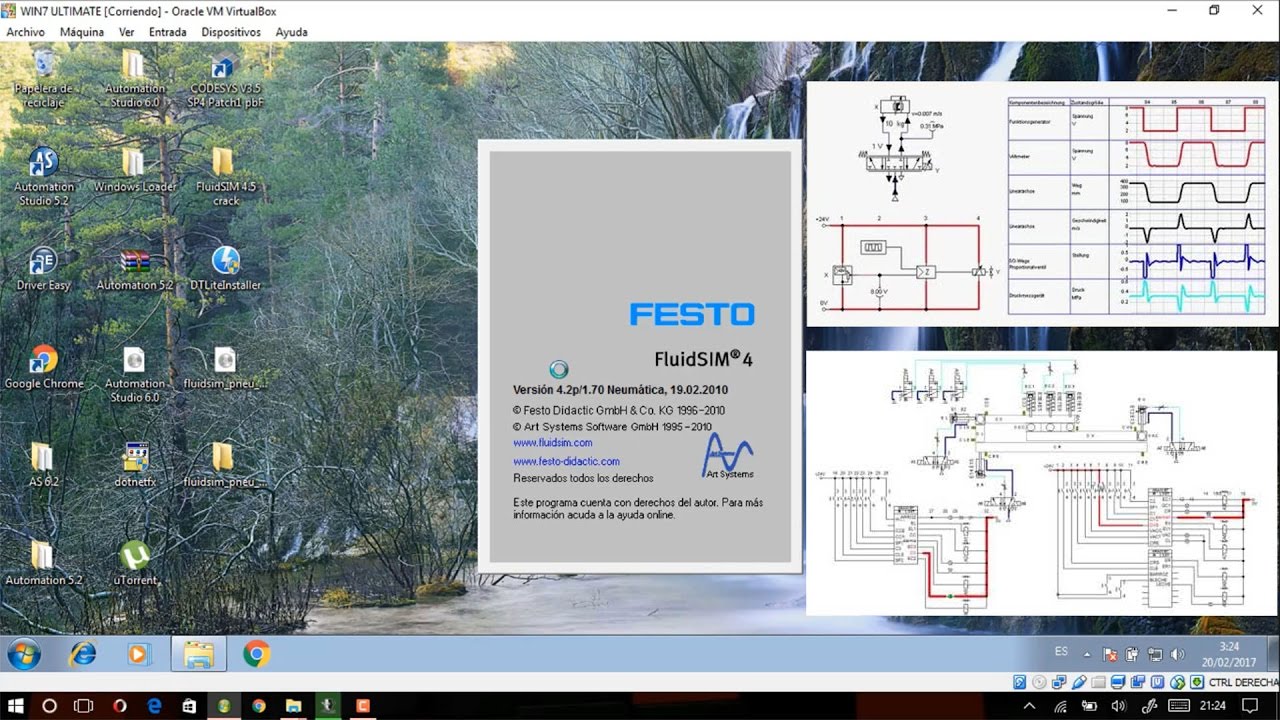Open the Entrada menu
Viewport: 1280px width, 720px height.
coord(168,32)
